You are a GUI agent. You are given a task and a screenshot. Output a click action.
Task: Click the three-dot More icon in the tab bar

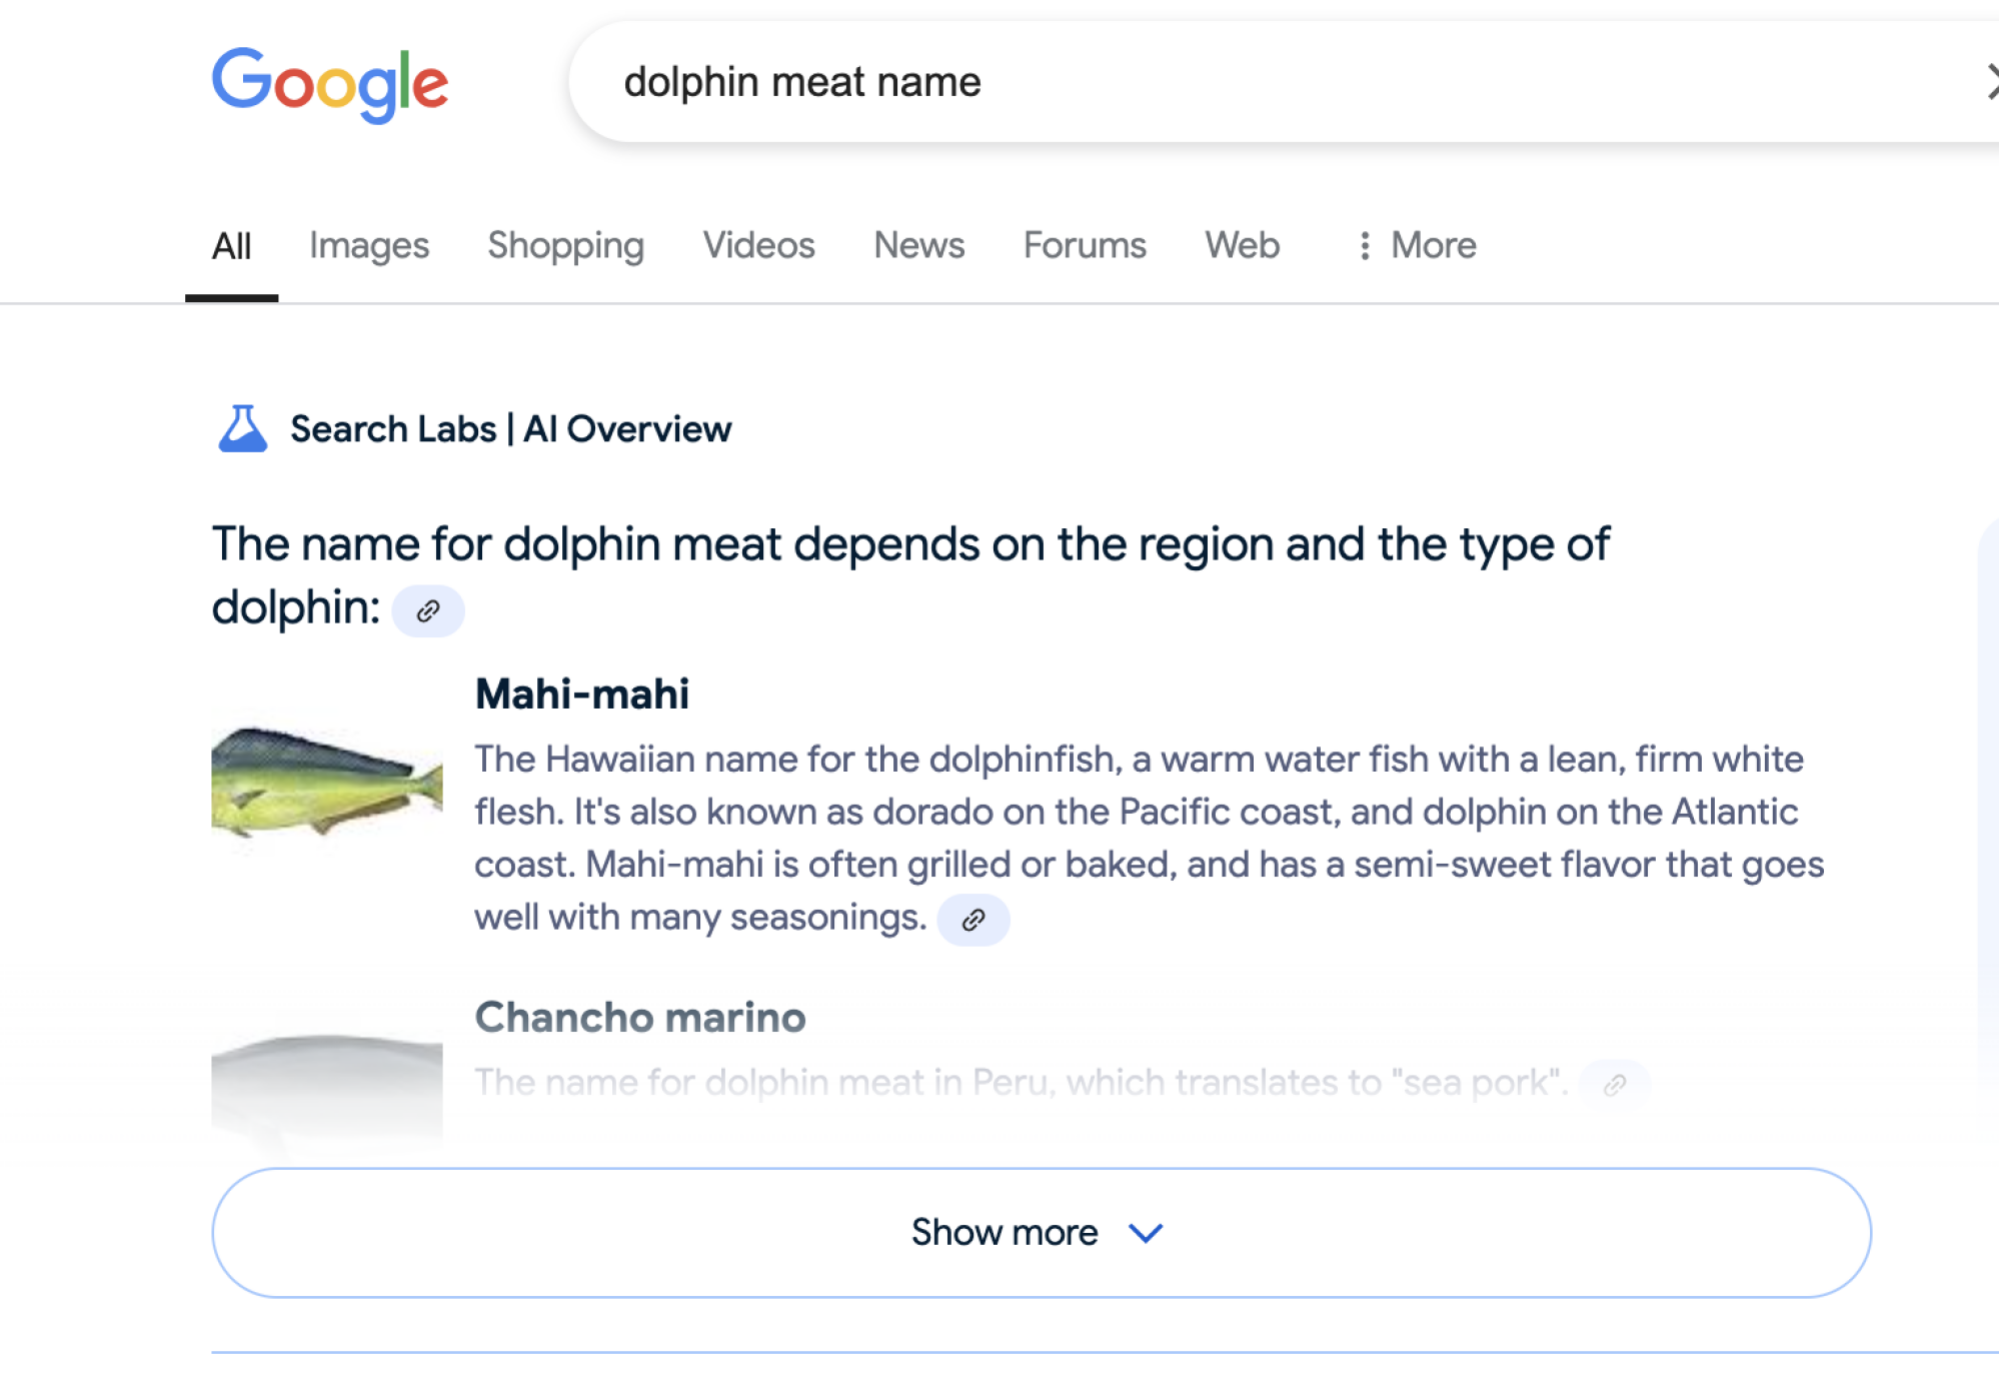[1364, 245]
